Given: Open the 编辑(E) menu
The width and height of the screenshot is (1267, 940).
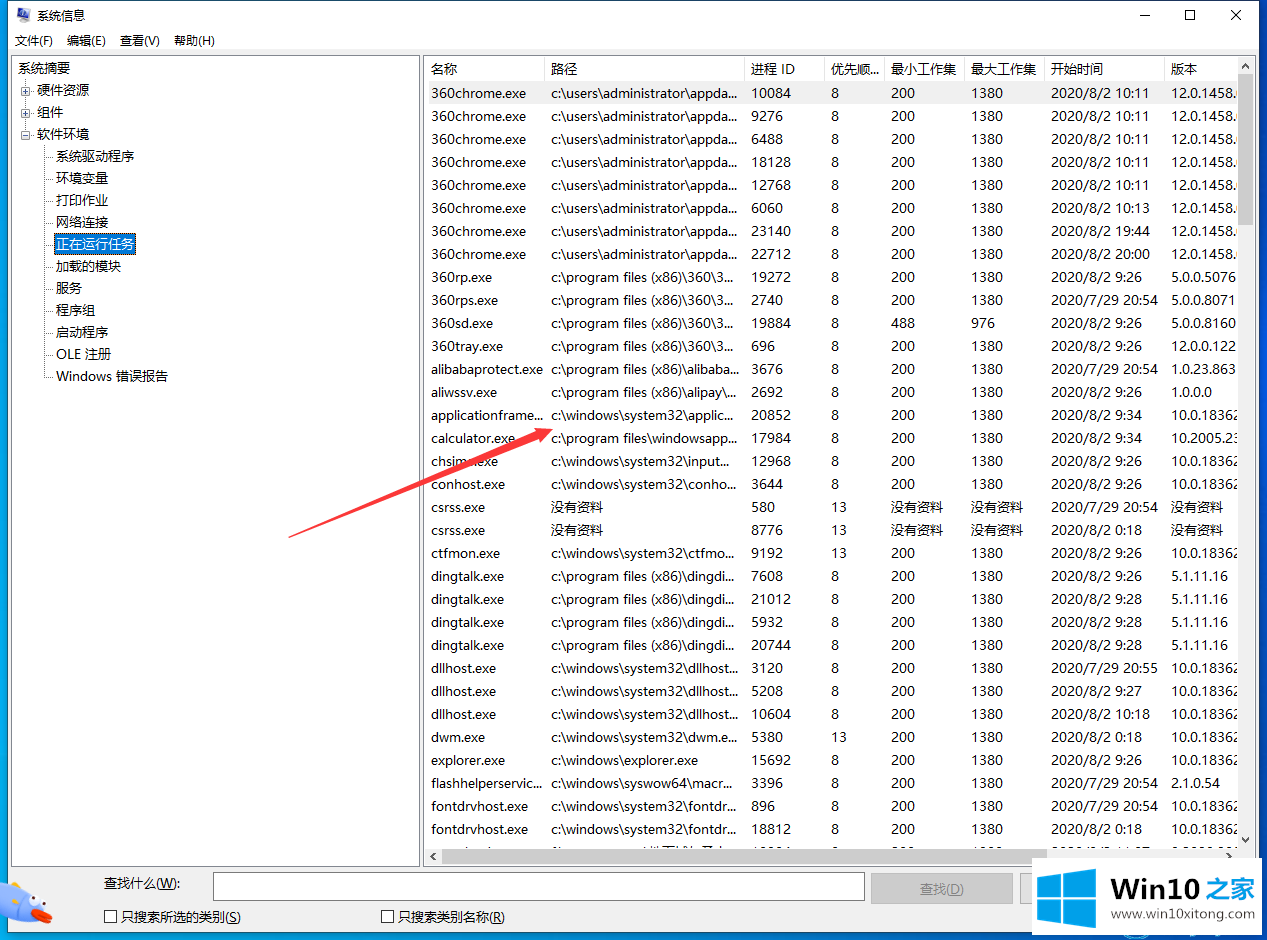Looking at the screenshot, I should coord(86,41).
